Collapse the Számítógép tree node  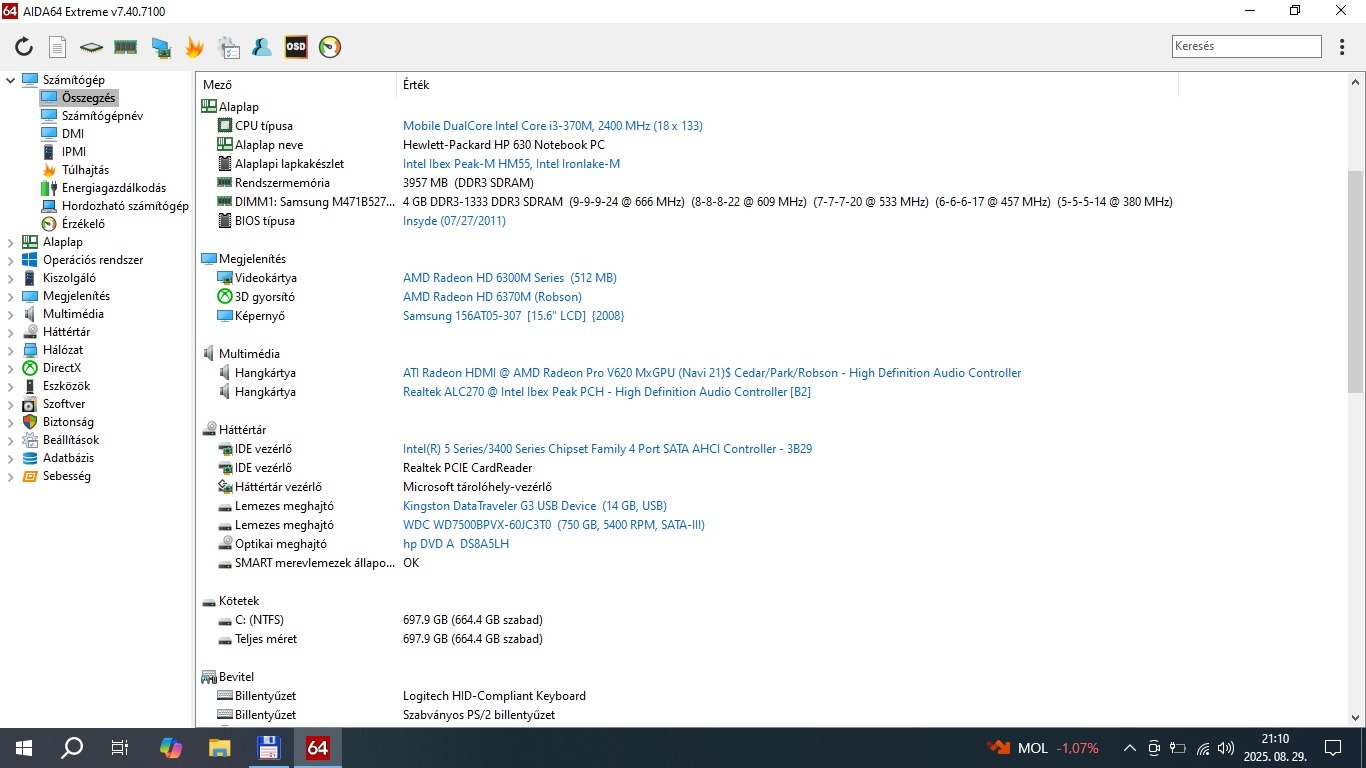tap(11, 80)
